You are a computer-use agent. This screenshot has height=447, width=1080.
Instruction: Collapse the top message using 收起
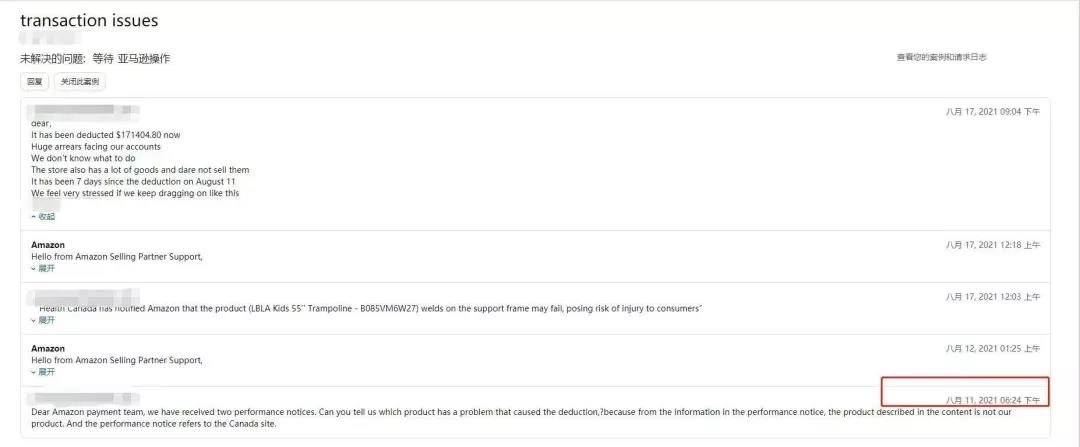click(x=43, y=216)
